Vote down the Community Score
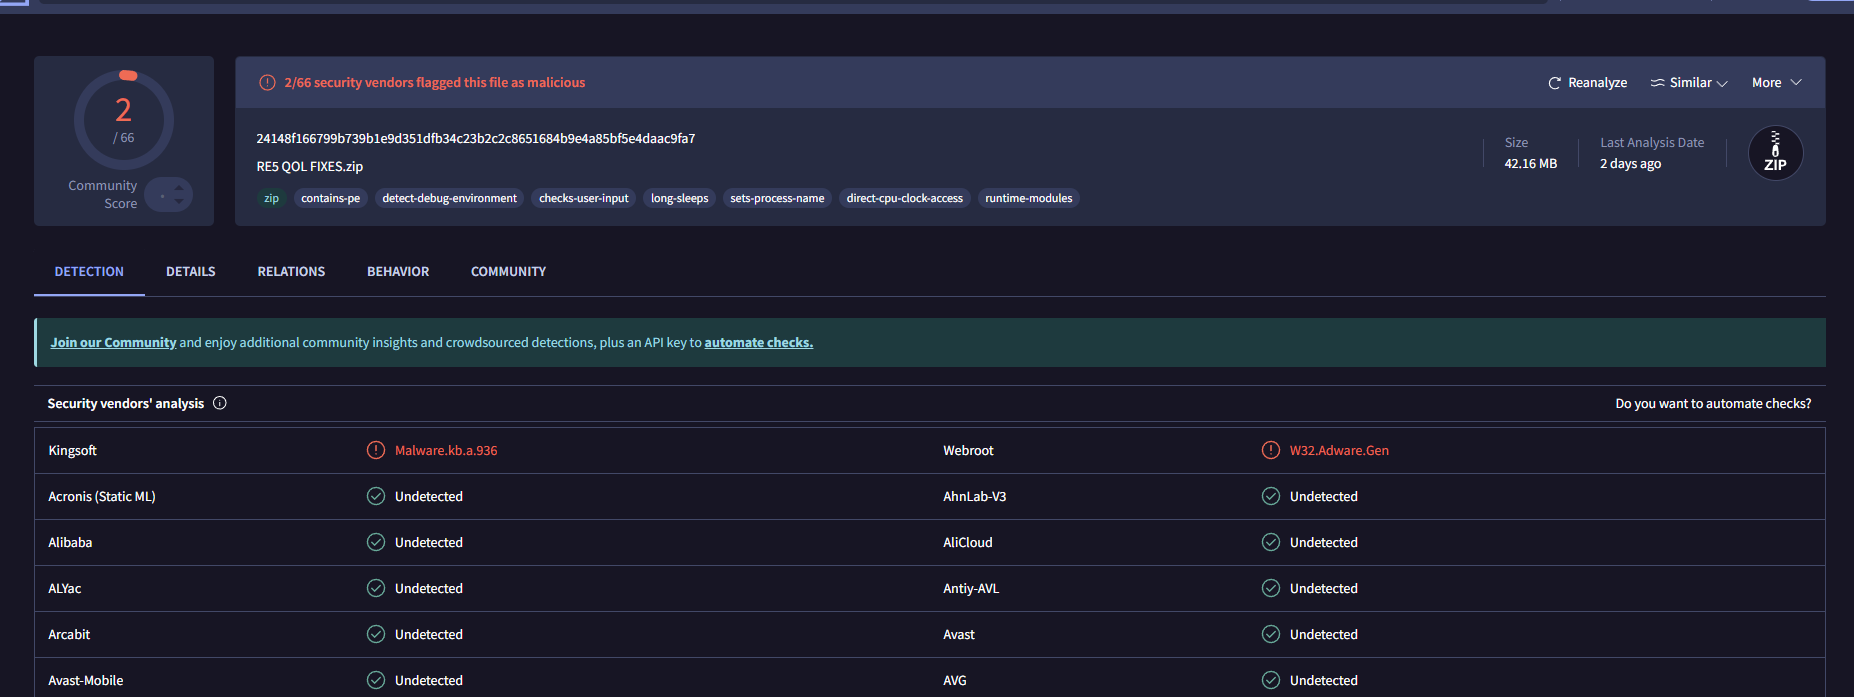Image resolution: width=1854 pixels, height=697 pixels. pyautogui.click(x=179, y=202)
